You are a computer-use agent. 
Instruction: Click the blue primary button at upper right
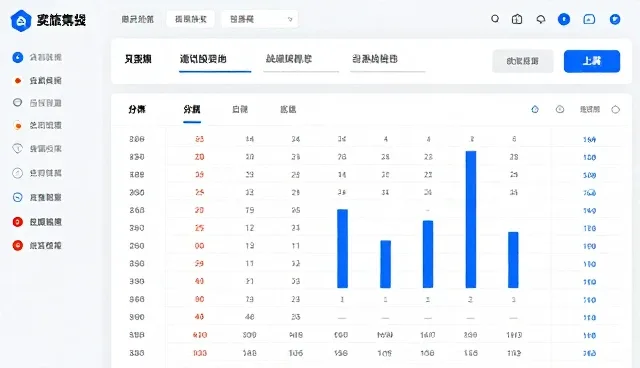pyautogui.click(x=592, y=61)
